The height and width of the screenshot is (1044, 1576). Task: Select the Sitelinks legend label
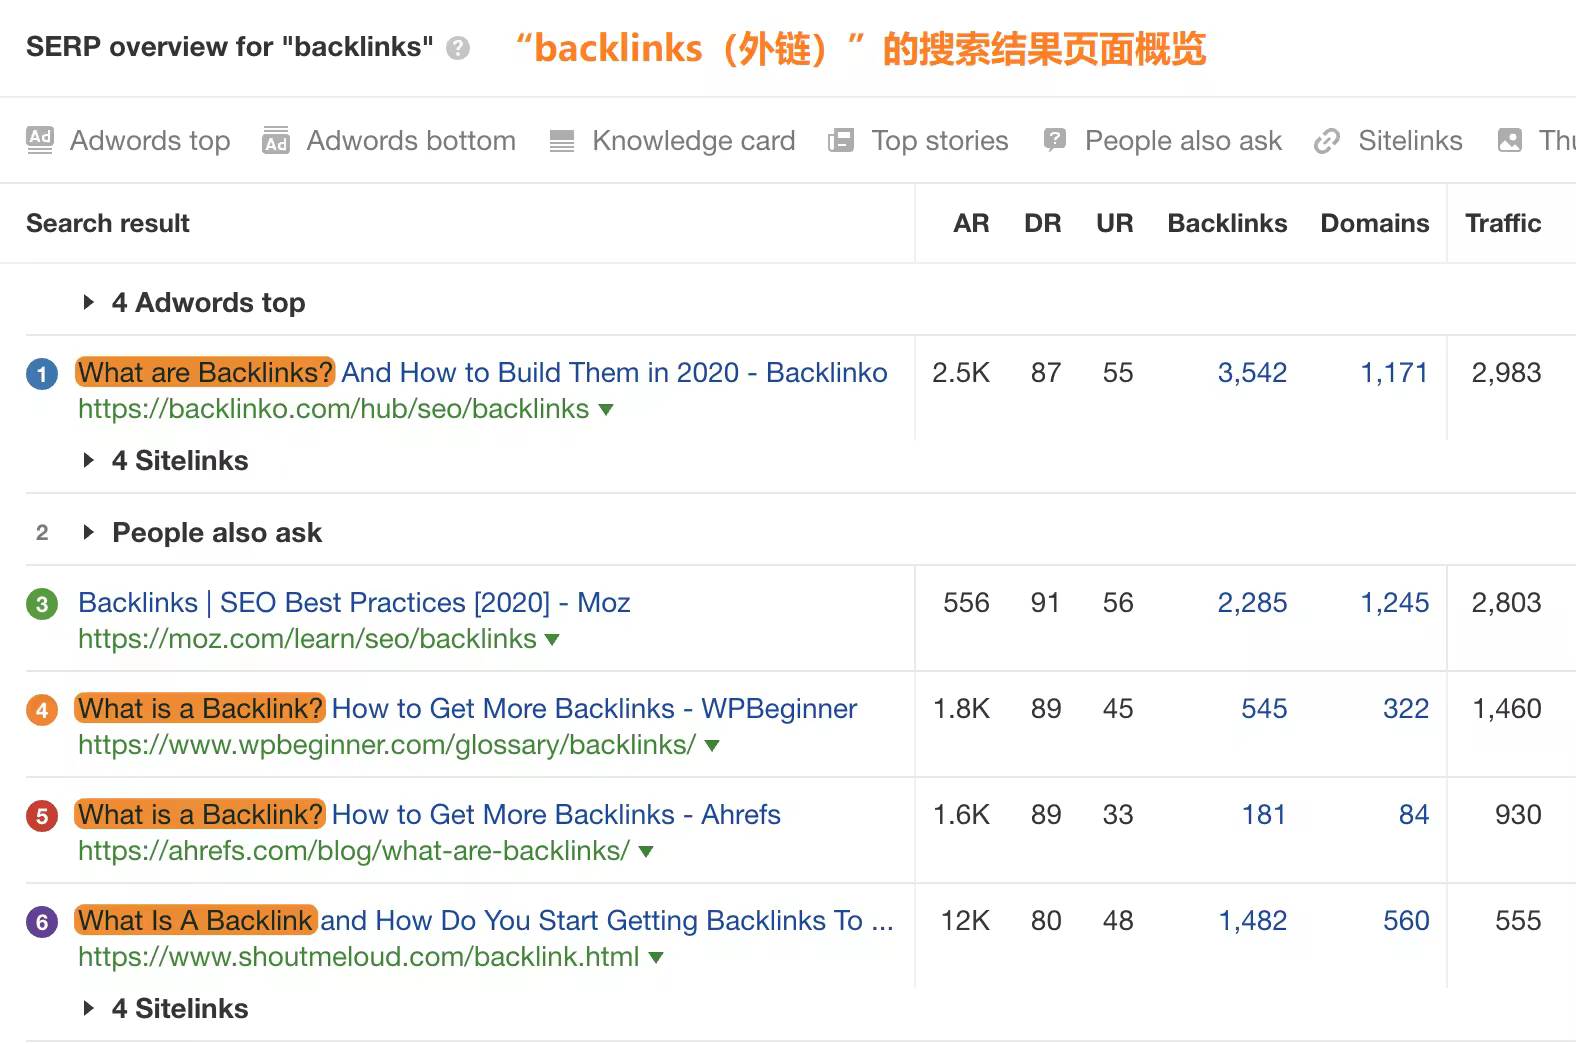[1410, 141]
